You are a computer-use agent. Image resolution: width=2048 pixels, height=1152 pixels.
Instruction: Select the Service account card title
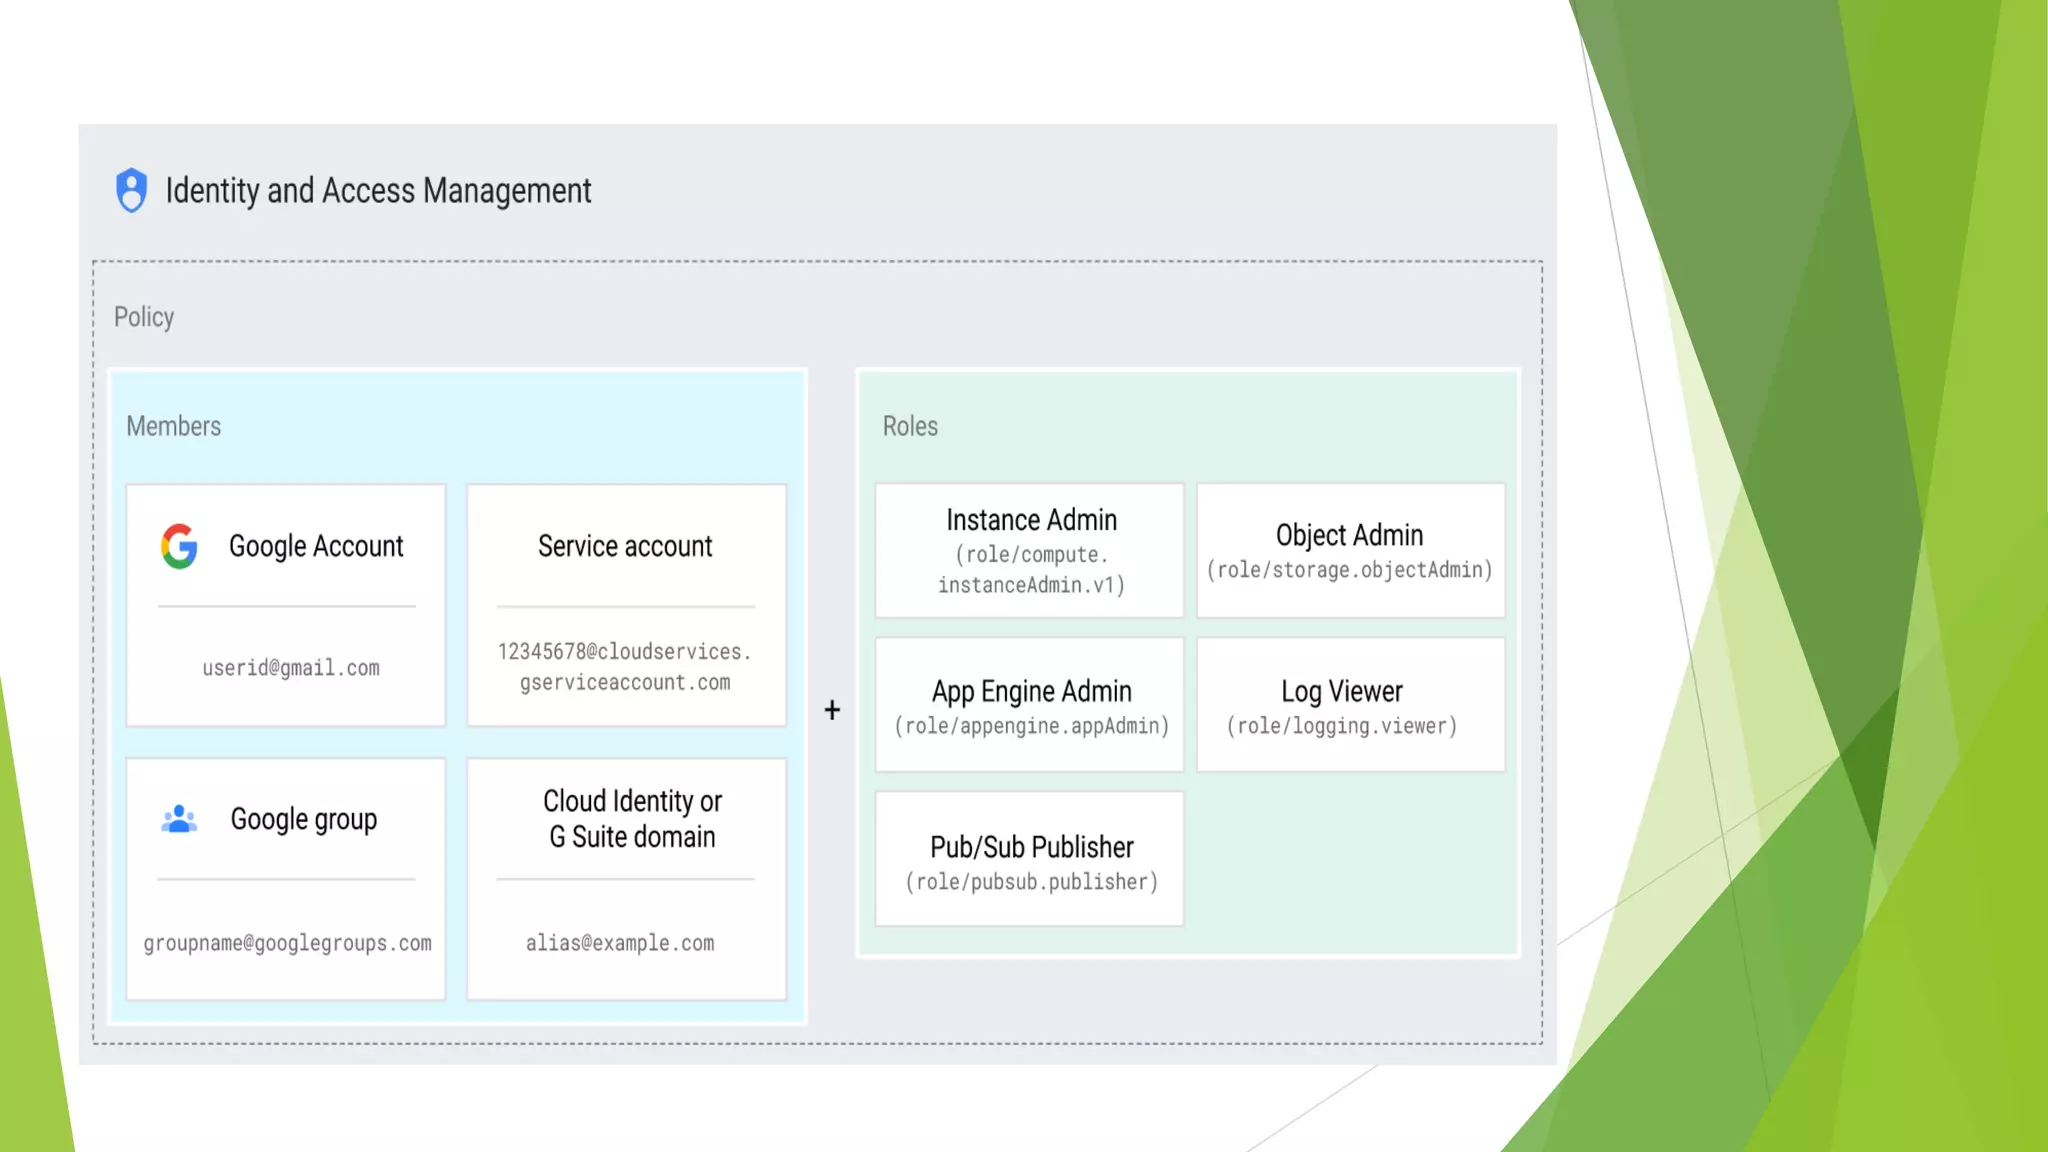click(625, 546)
